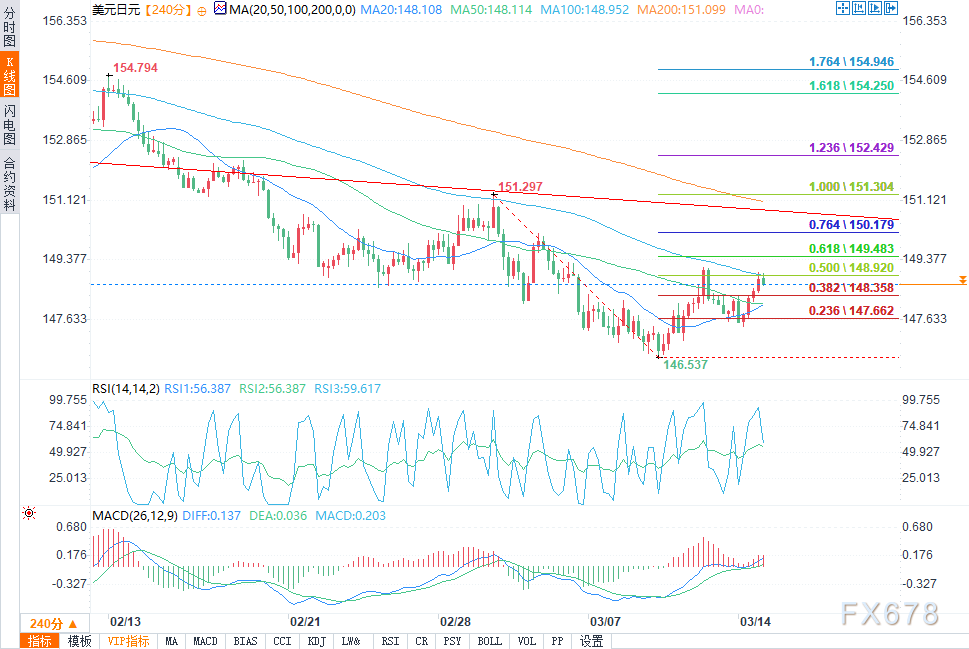Click the 设置 settings button
Screen dimensions: 969x649
[591, 641]
